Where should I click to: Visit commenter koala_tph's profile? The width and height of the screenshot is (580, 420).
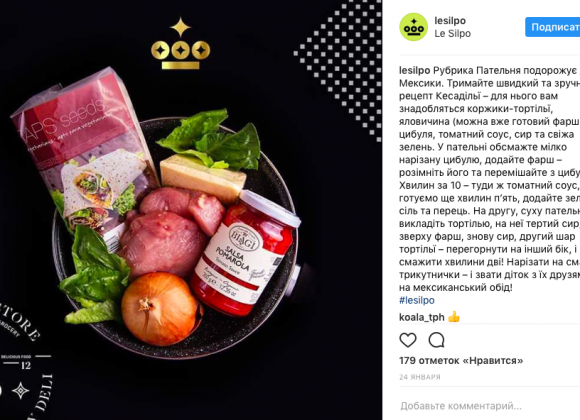click(422, 317)
